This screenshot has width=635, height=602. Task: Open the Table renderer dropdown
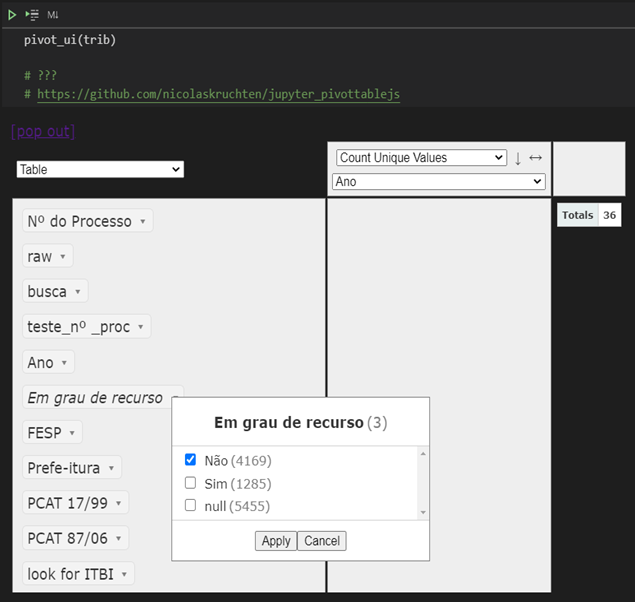click(x=100, y=169)
